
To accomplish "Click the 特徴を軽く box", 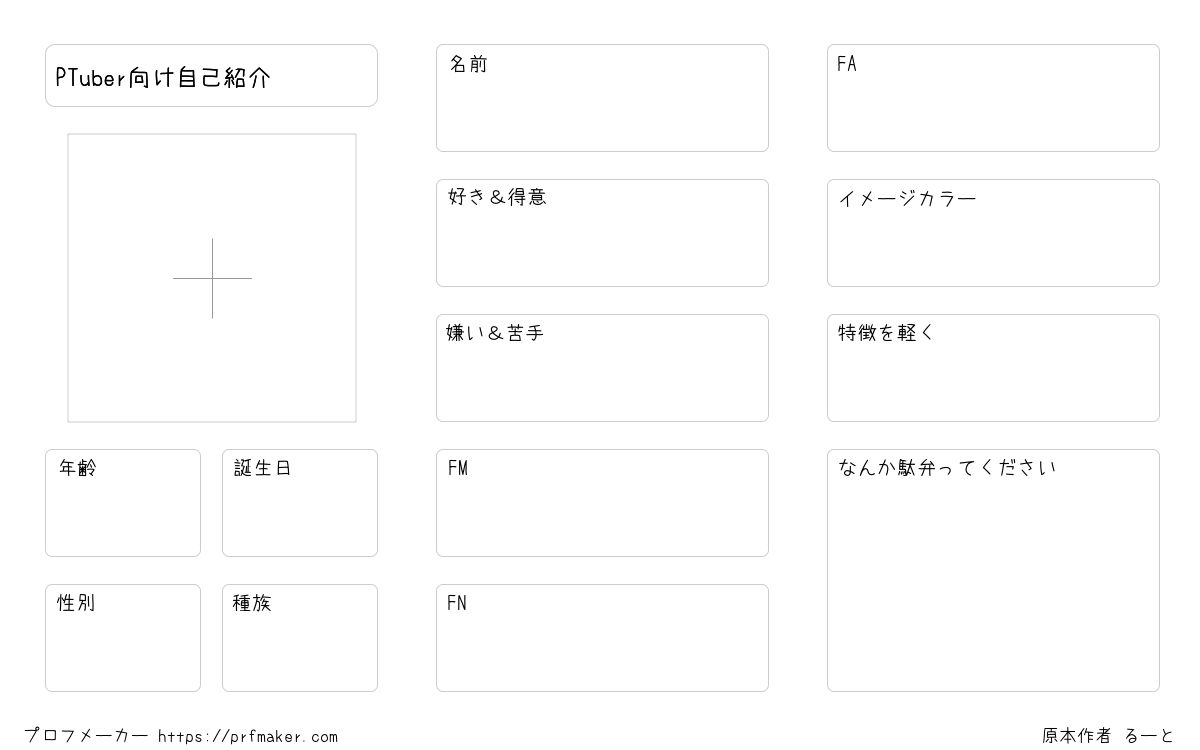I will click(x=993, y=368).
